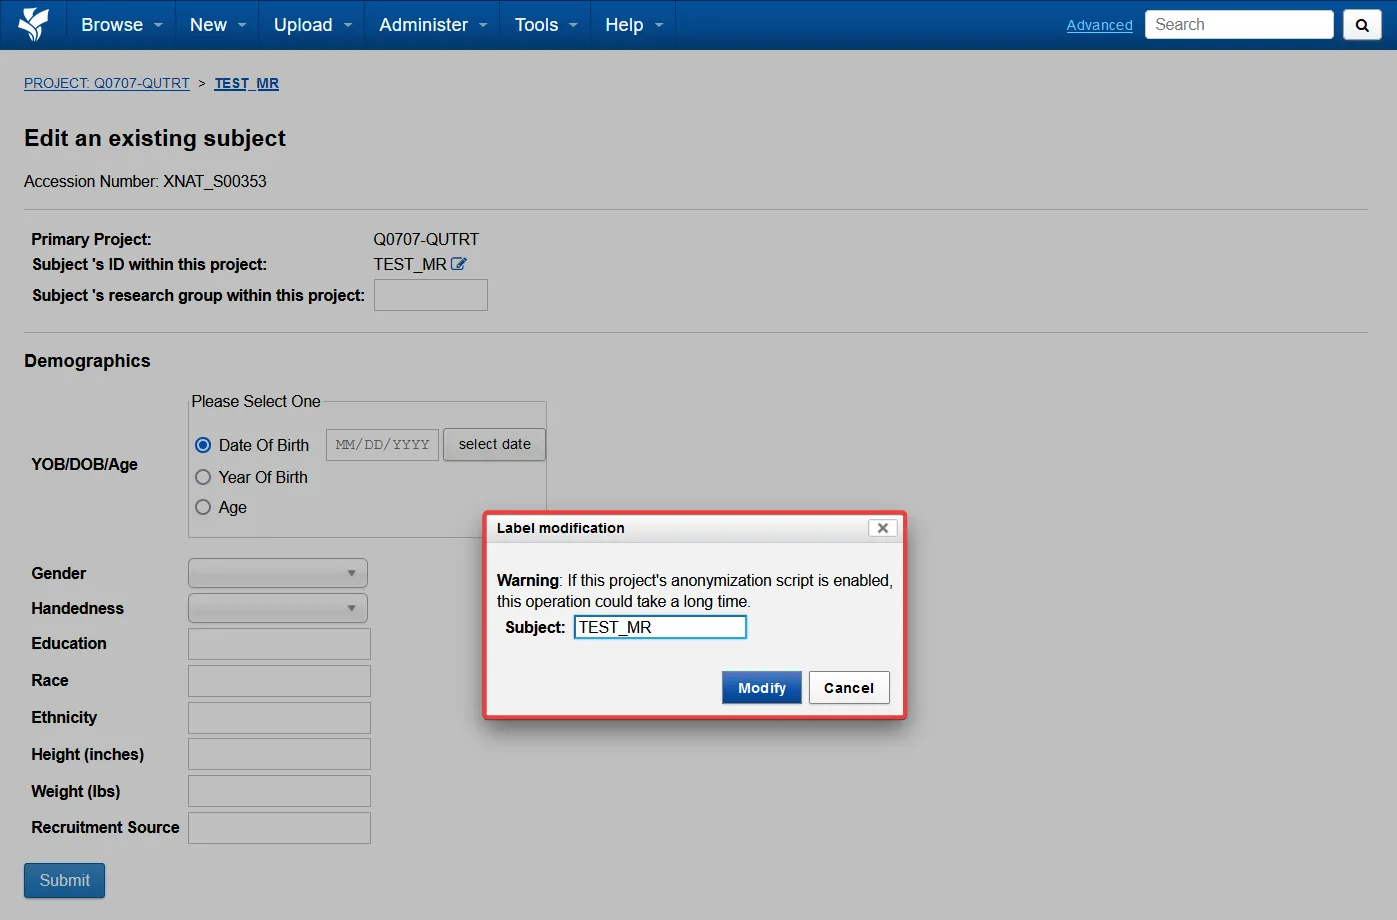Screen dimensions: 1397x920
Task: Open the Handedness dropdown
Action: 278,608
